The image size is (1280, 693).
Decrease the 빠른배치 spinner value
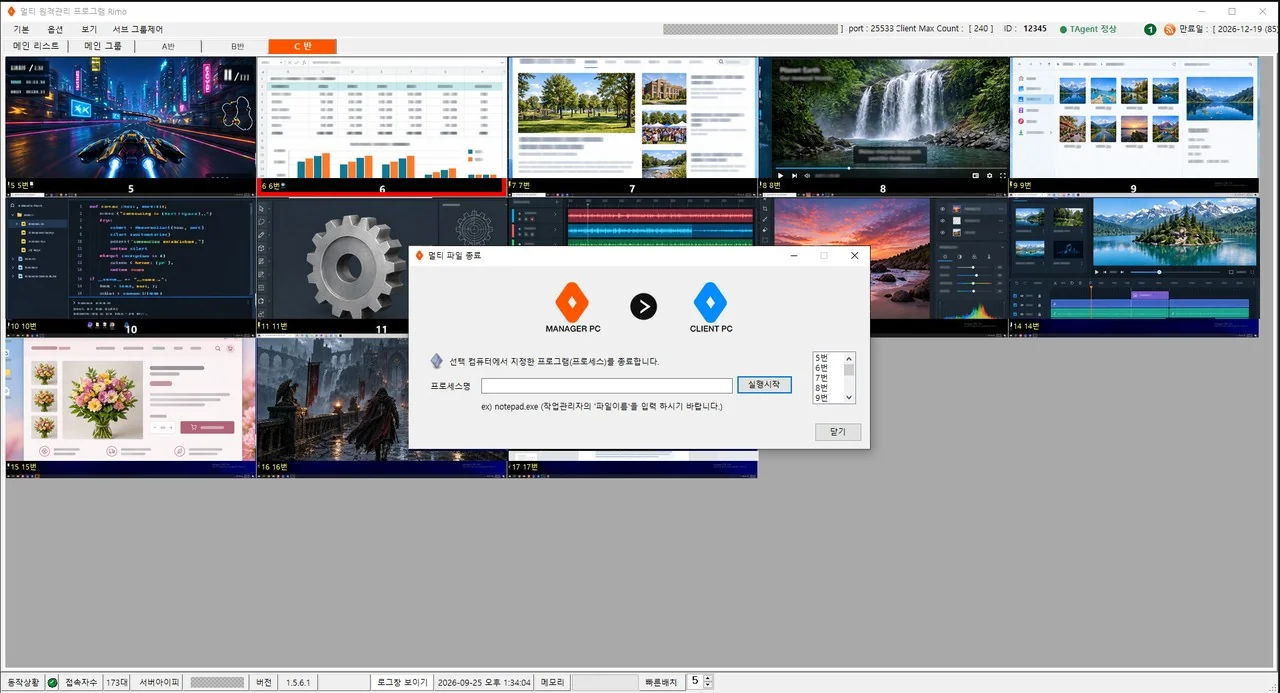click(709, 686)
